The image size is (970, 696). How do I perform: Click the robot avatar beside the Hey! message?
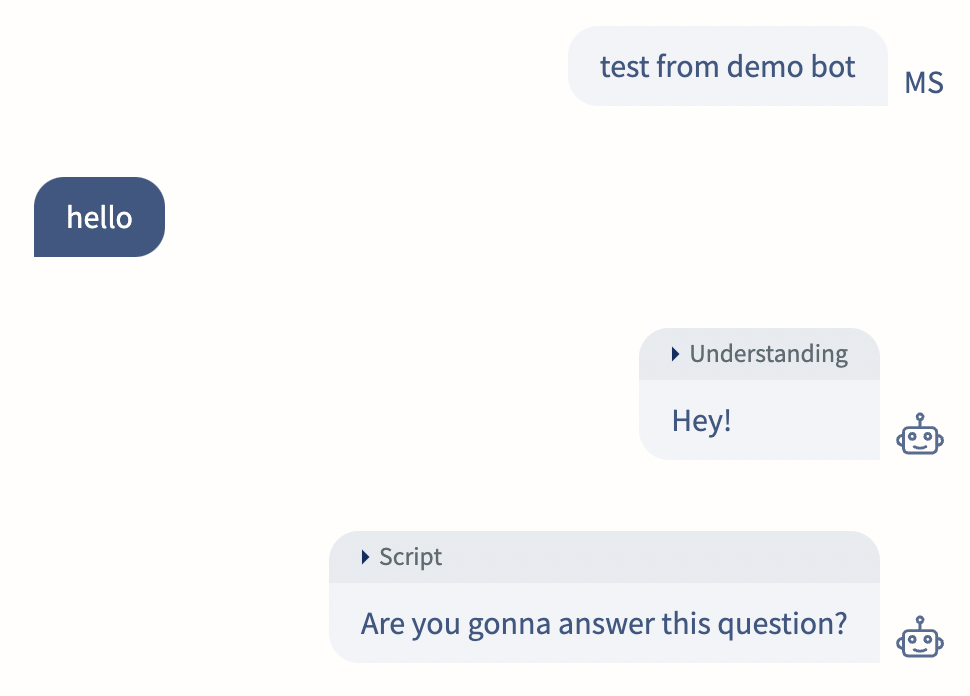[x=920, y=434]
